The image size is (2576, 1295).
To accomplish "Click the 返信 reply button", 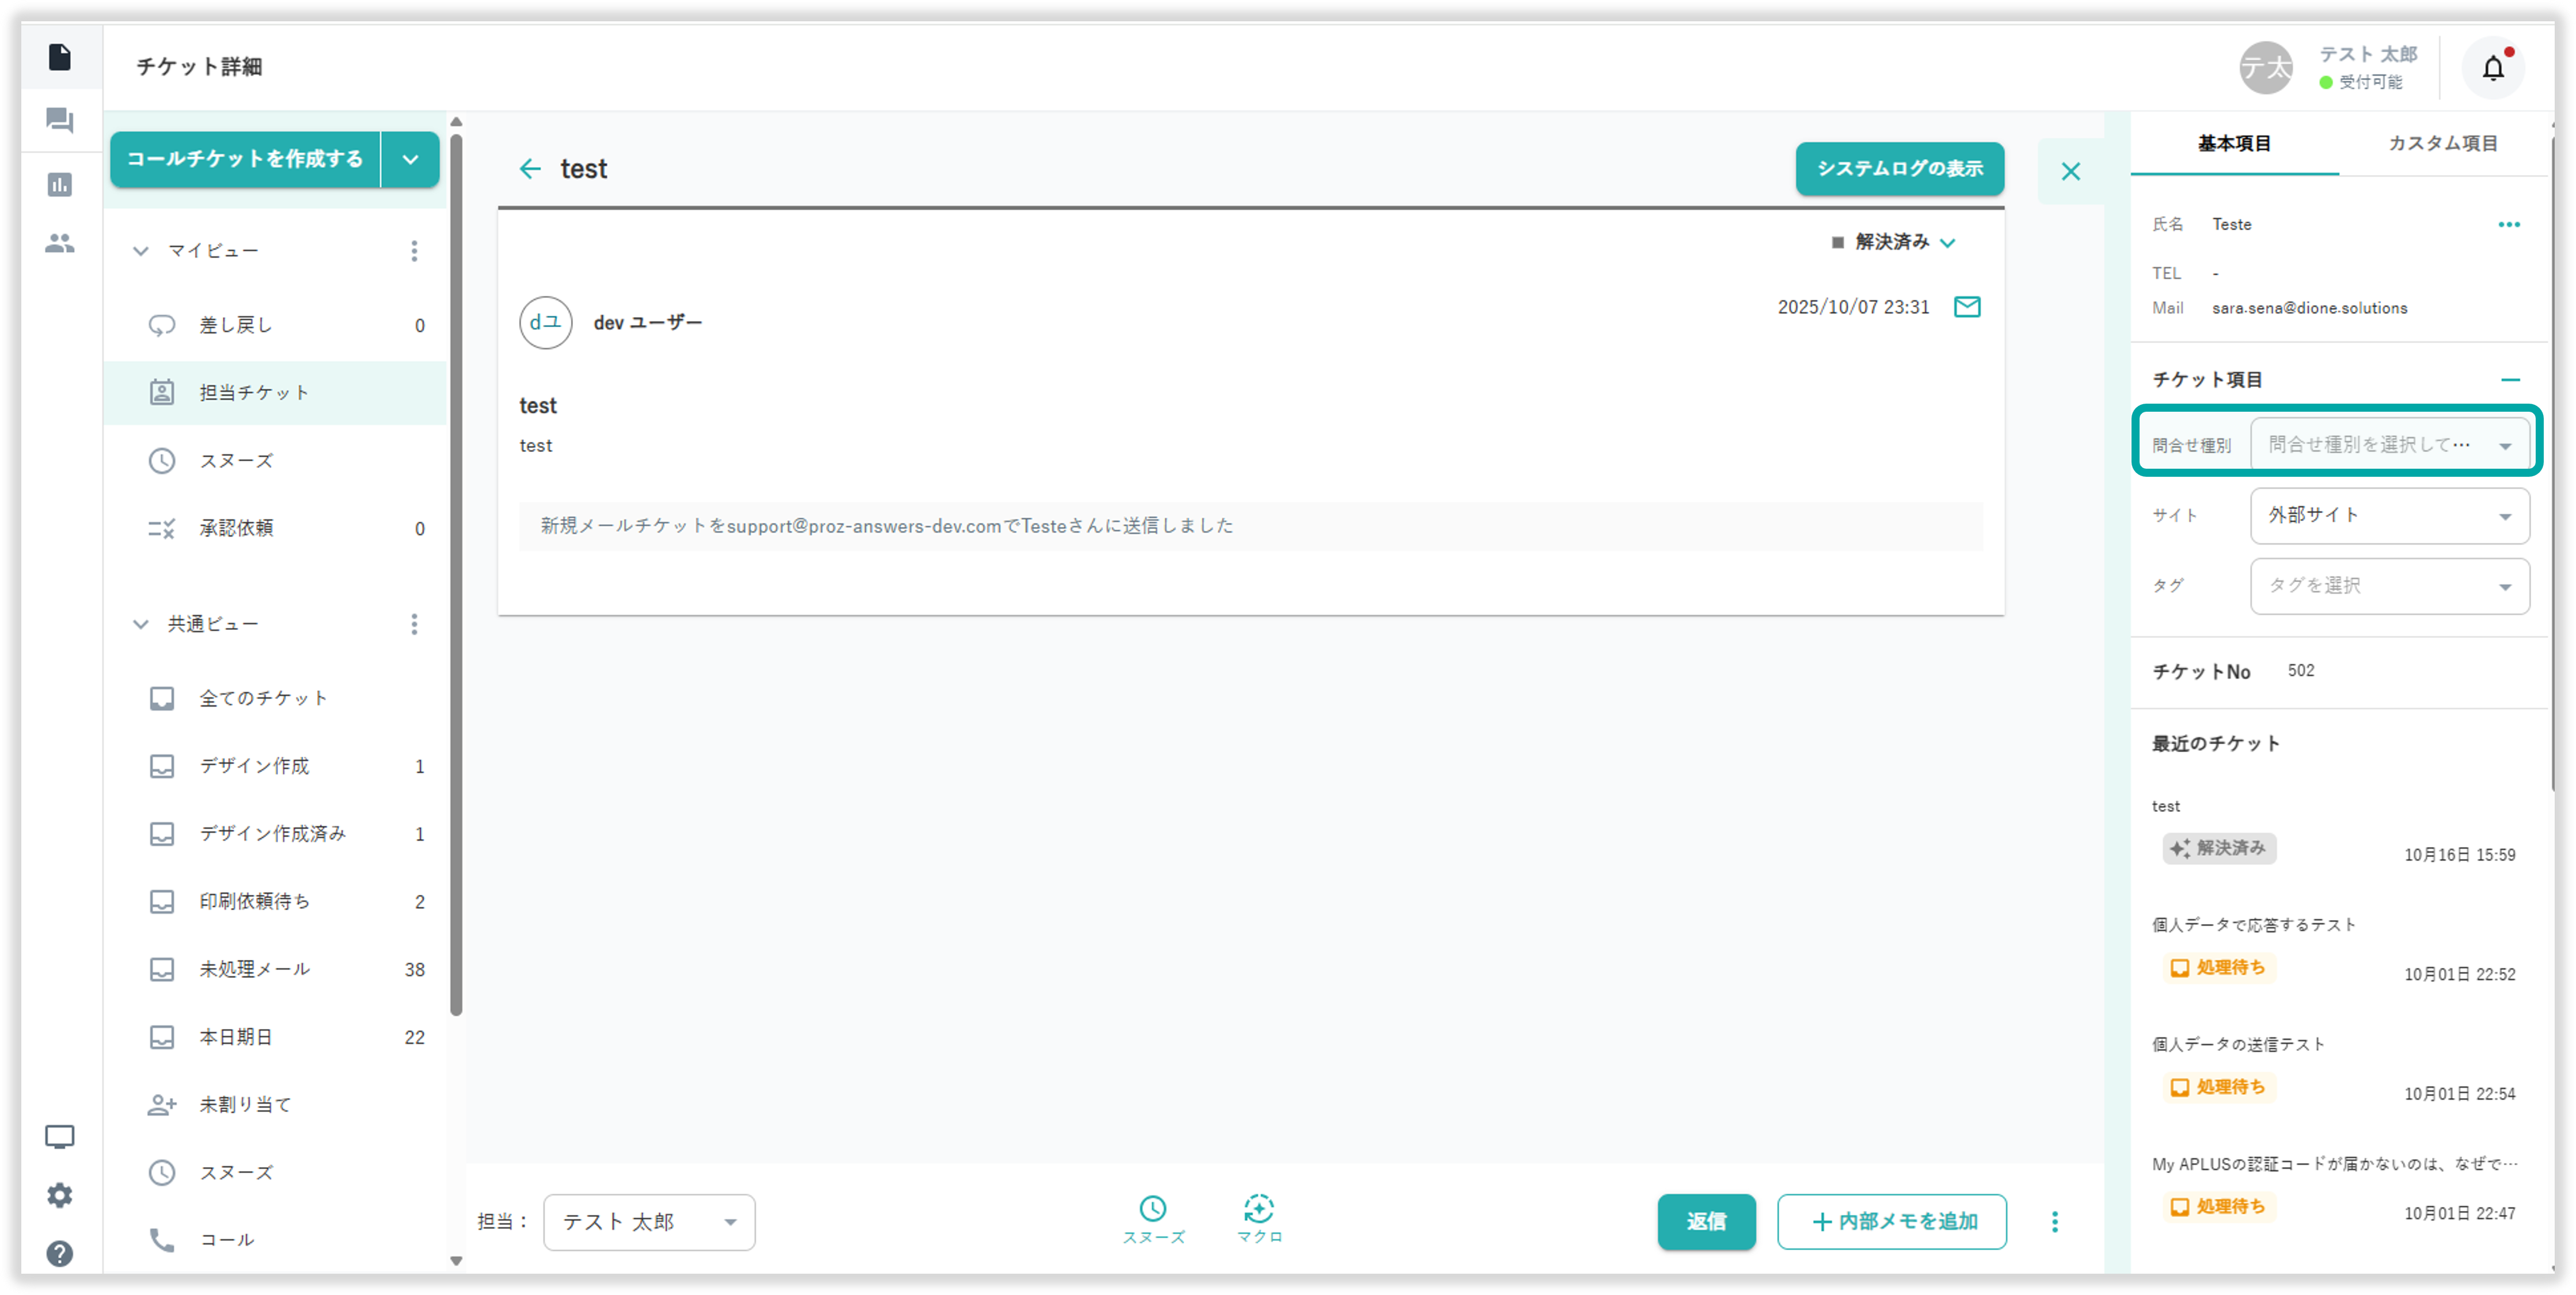I will click(1705, 1221).
